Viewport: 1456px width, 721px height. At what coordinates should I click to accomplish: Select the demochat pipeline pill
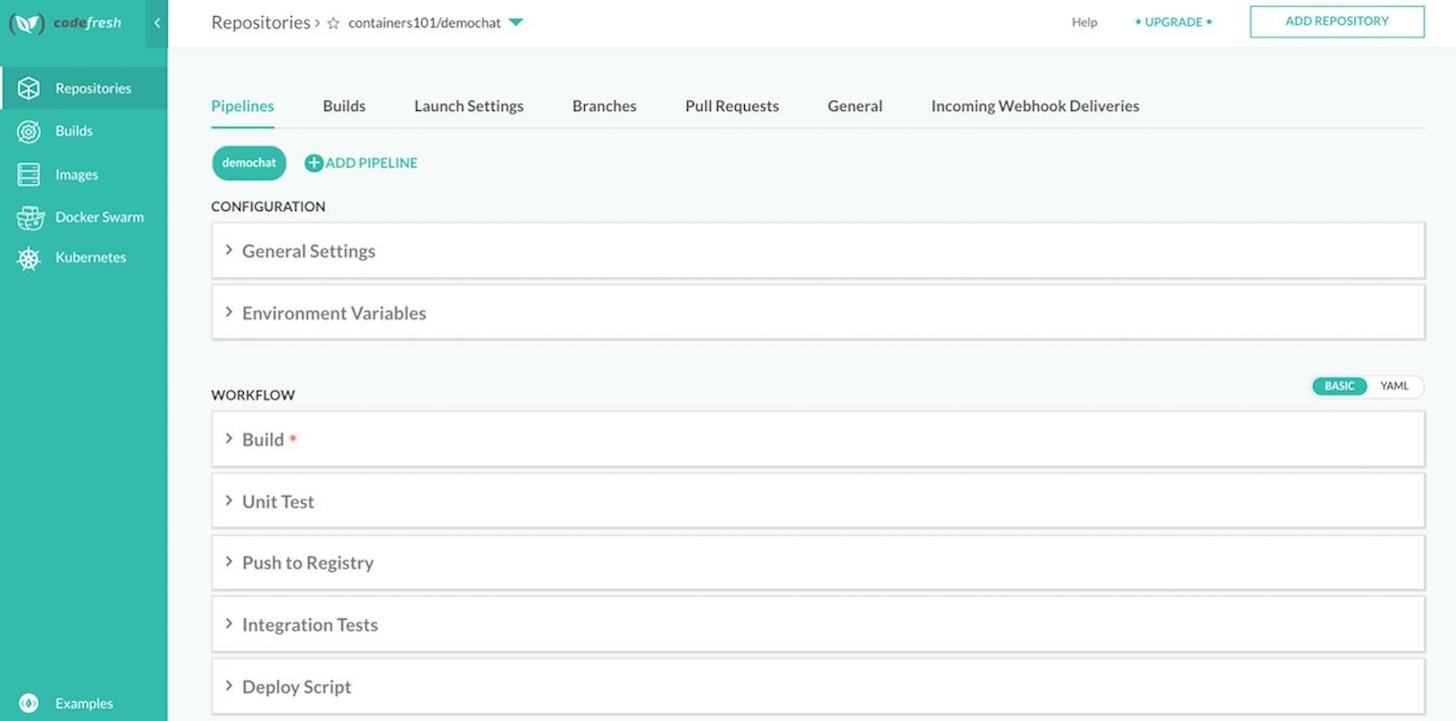[x=249, y=163]
